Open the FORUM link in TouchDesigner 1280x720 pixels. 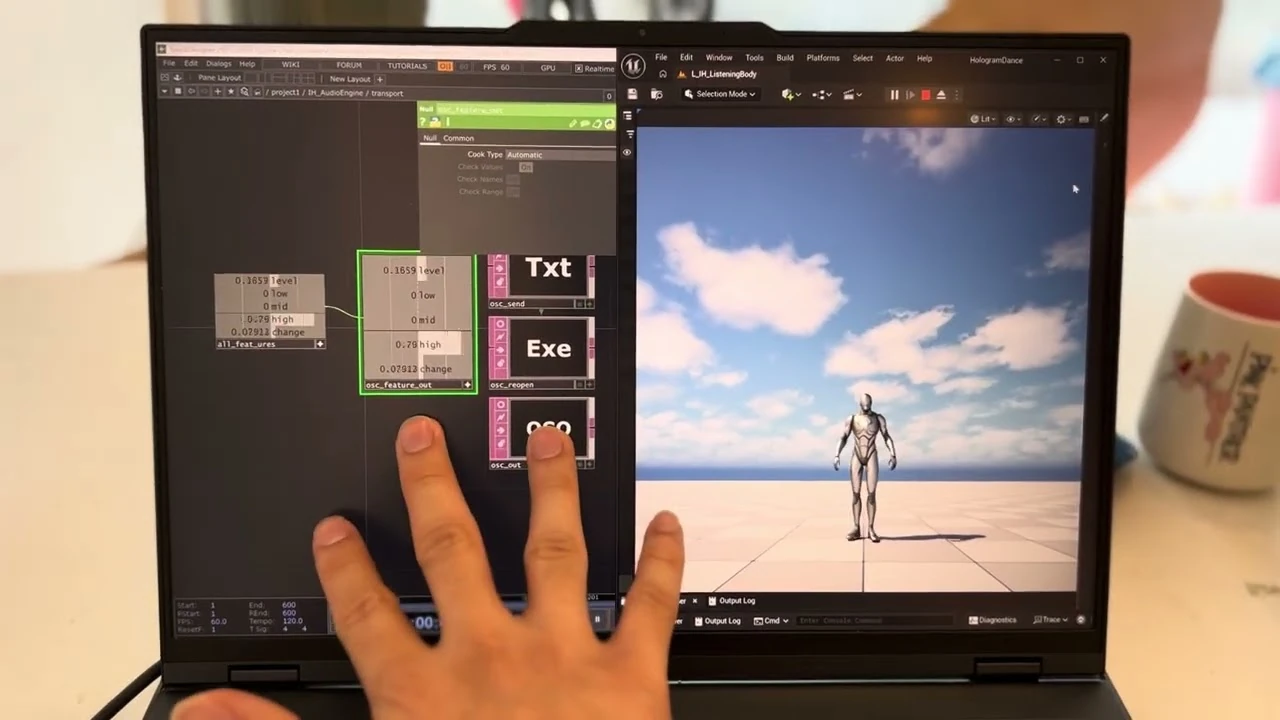click(349, 66)
